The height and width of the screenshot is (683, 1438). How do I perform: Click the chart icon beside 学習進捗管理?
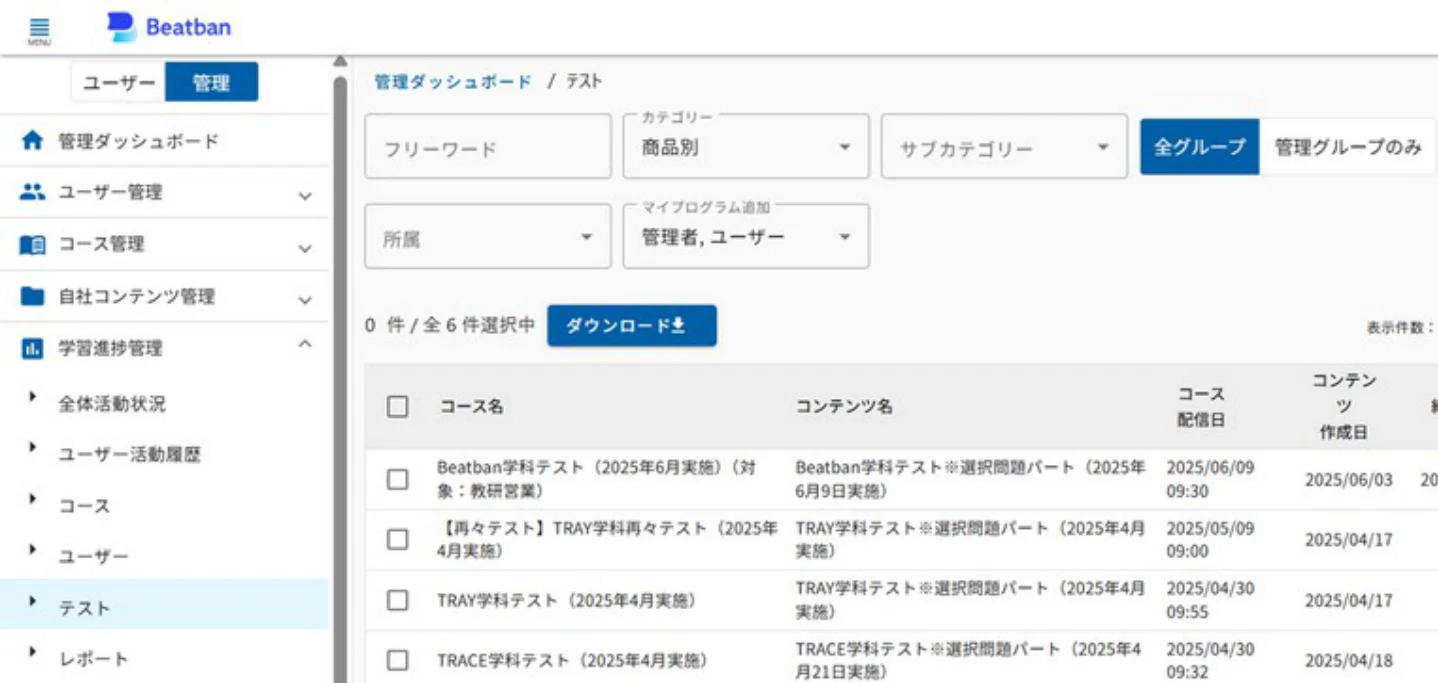pos(33,349)
